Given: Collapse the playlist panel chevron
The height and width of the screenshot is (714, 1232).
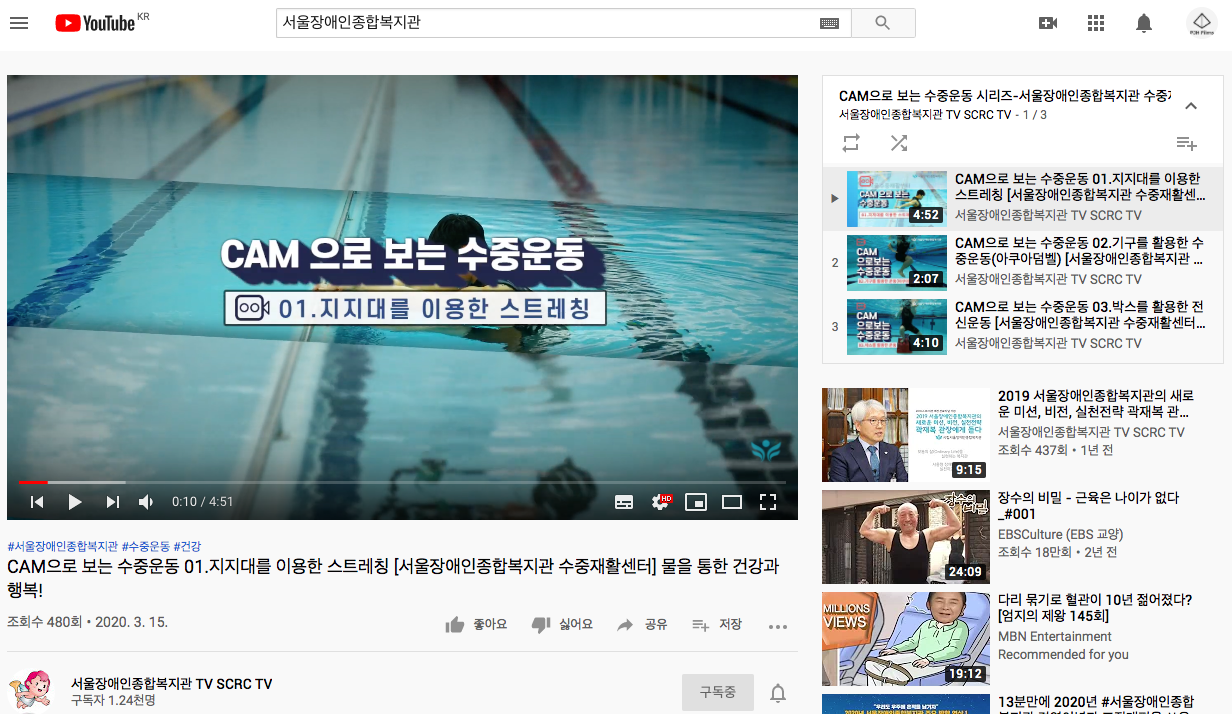Looking at the screenshot, I should point(1190,106).
